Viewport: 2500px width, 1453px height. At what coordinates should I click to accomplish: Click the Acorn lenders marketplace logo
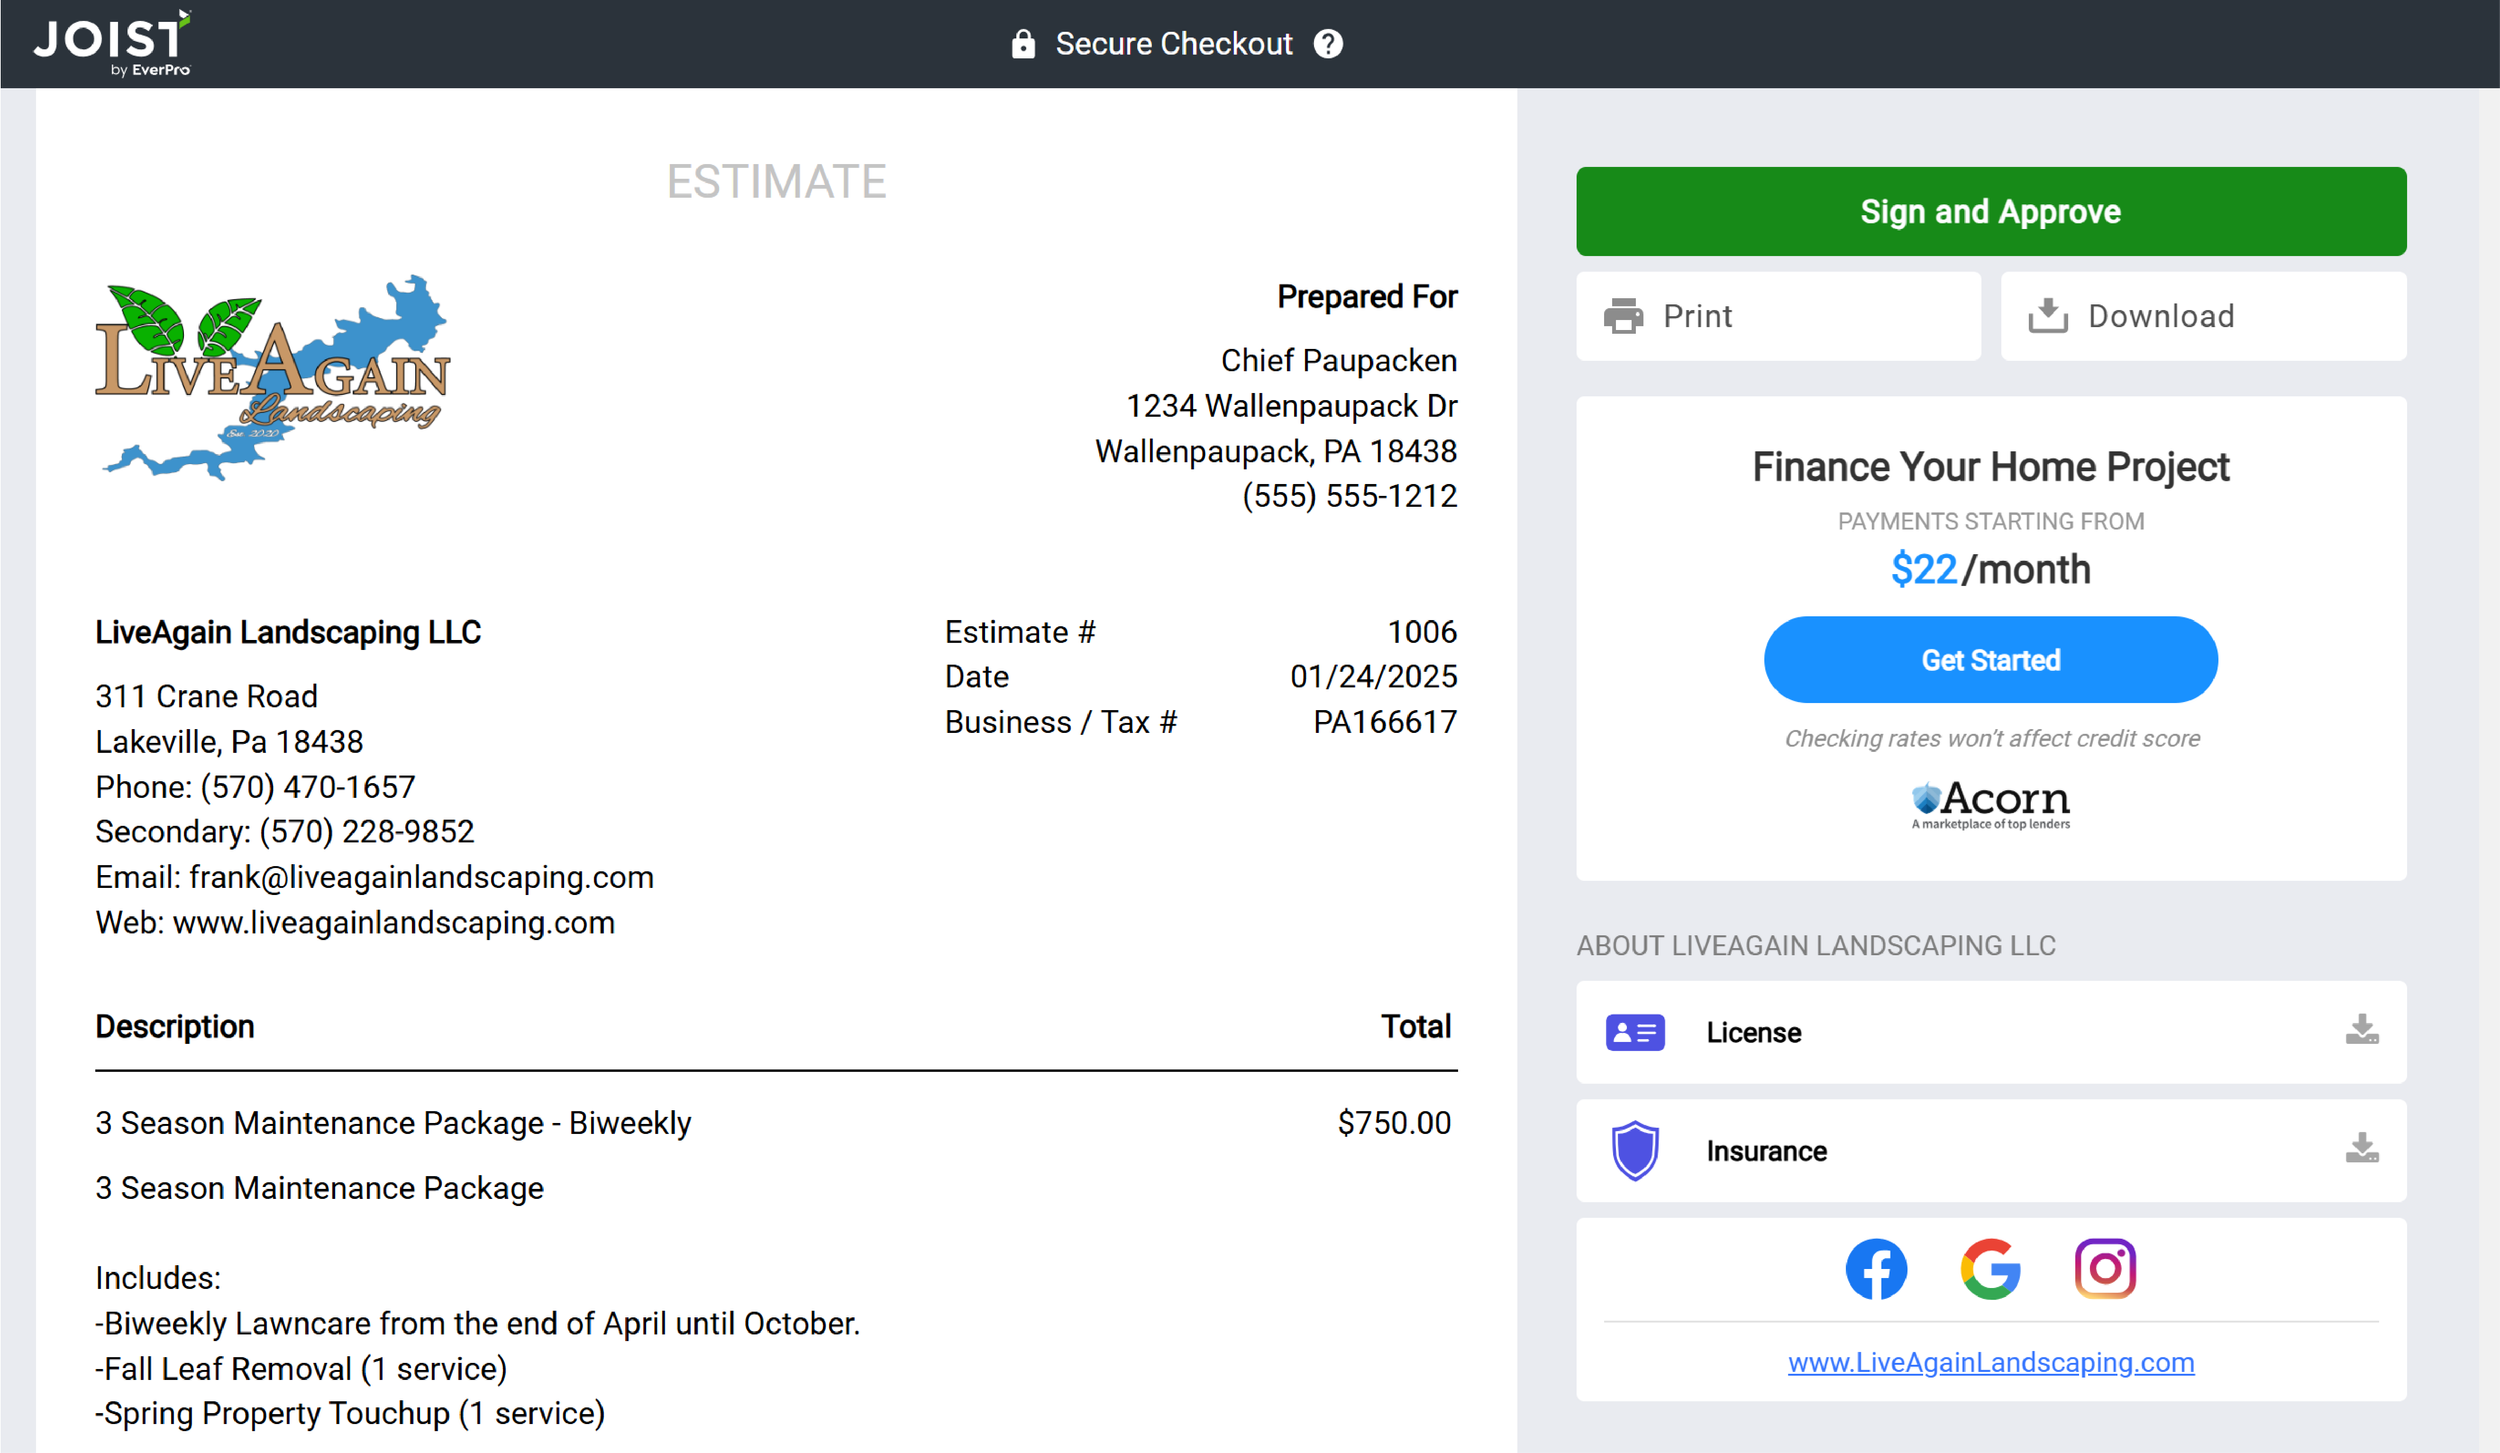(x=1990, y=805)
